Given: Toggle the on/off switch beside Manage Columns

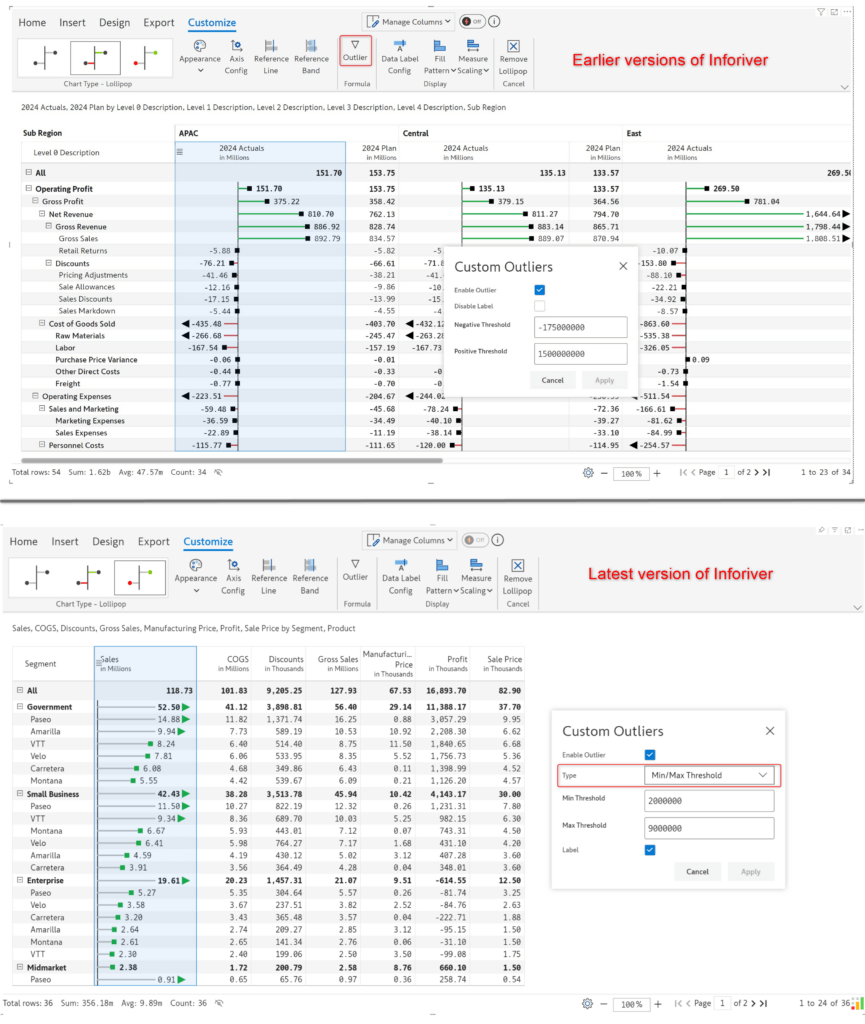Looking at the screenshot, I should click(470, 21).
